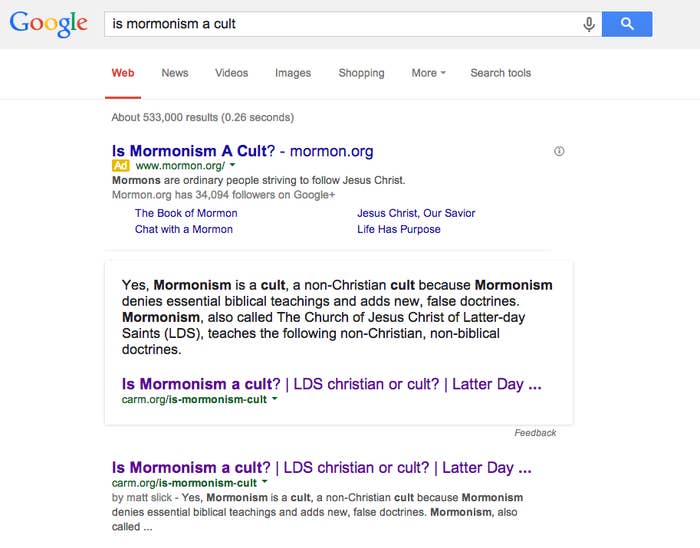Switch to the Videos tab
The image size is (700, 548).
point(231,73)
